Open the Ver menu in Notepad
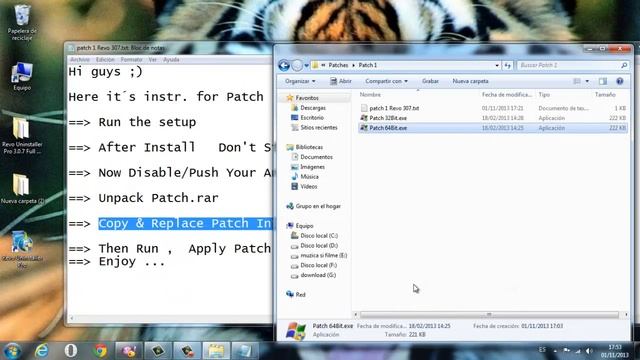The image size is (640, 360). point(153,60)
